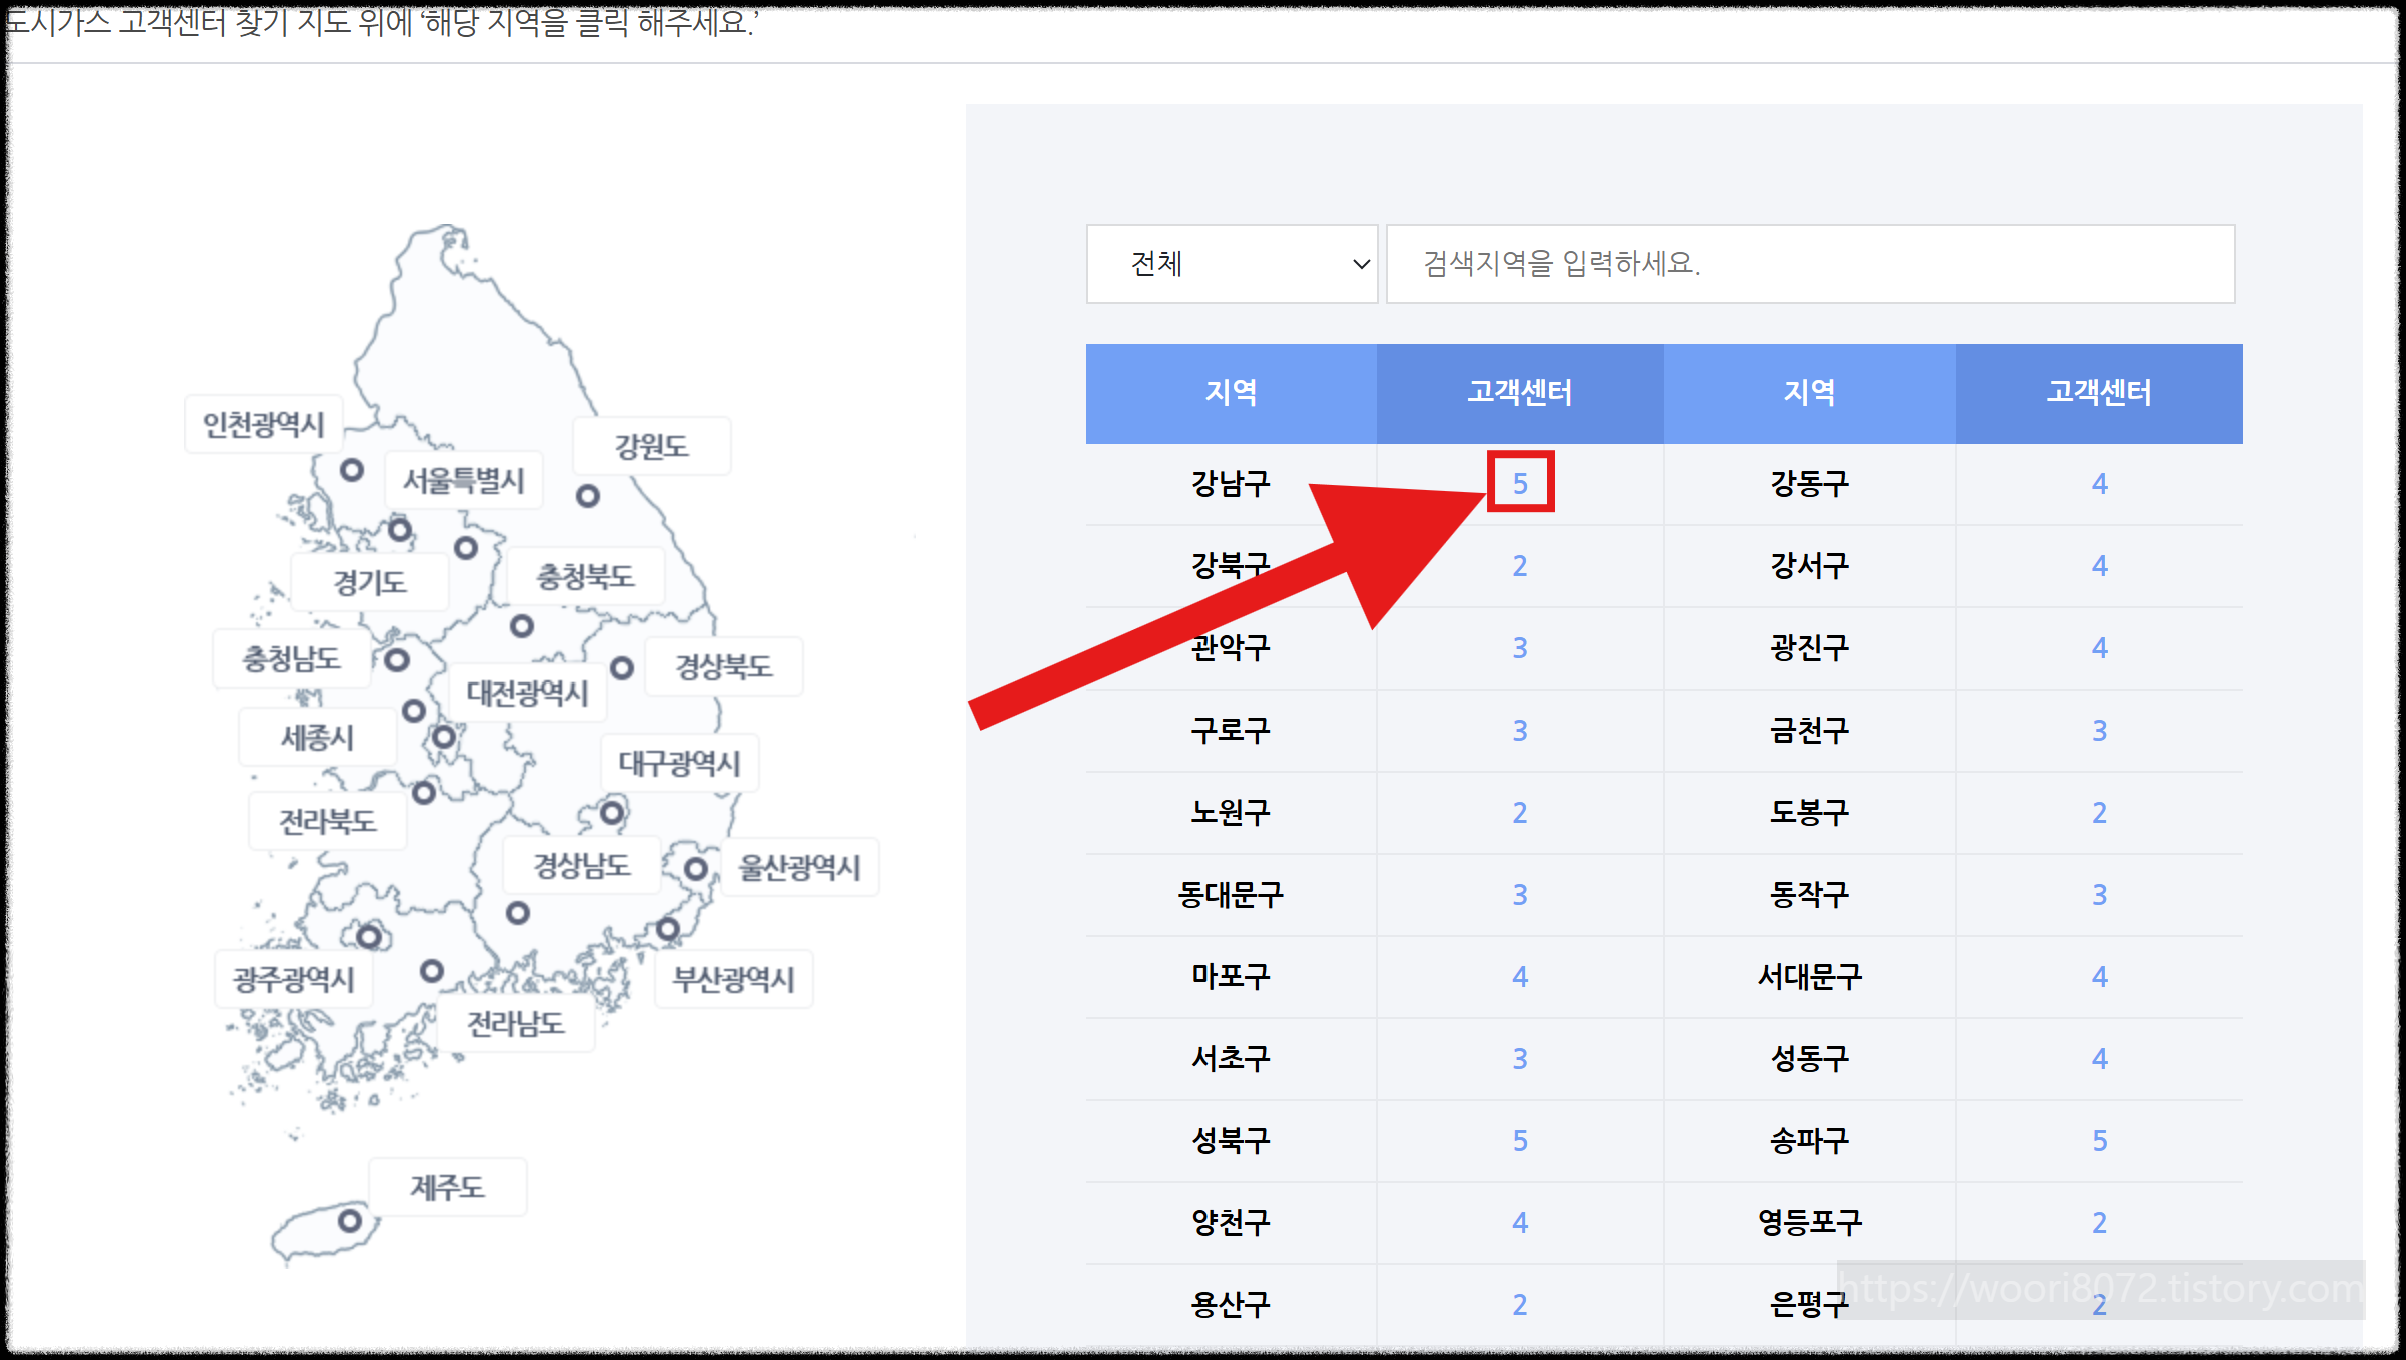Viewport: 2406px width, 1360px height.
Task: Select 강원도 label on the map
Action: [650, 446]
